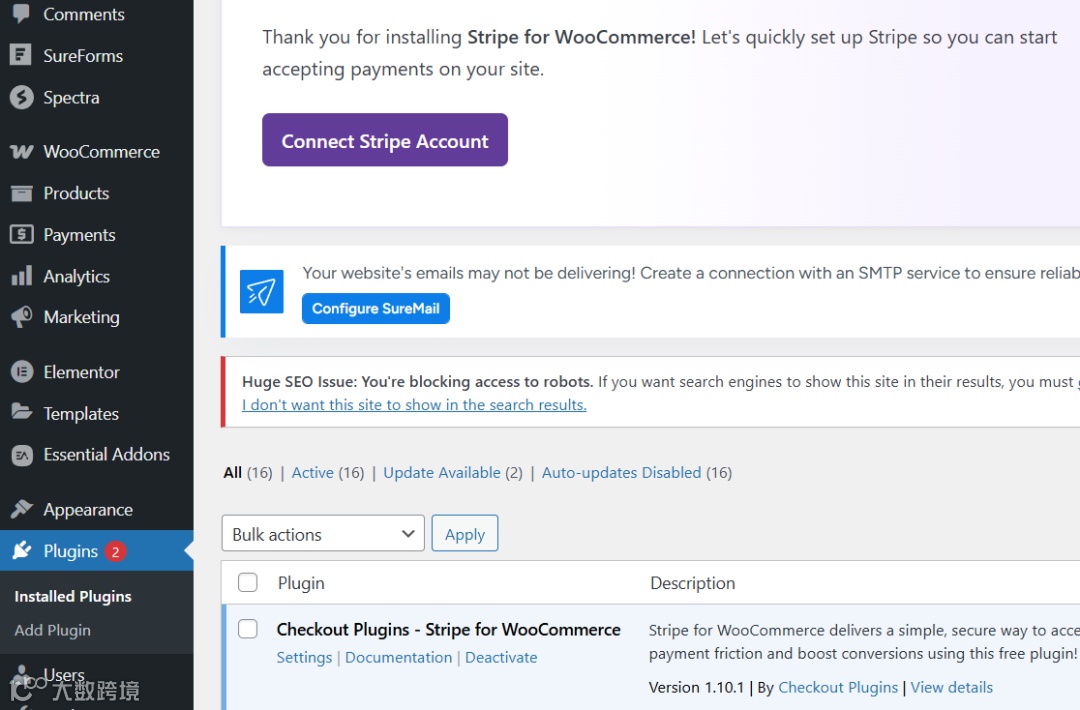Click the Comments speech bubble icon

(21, 13)
